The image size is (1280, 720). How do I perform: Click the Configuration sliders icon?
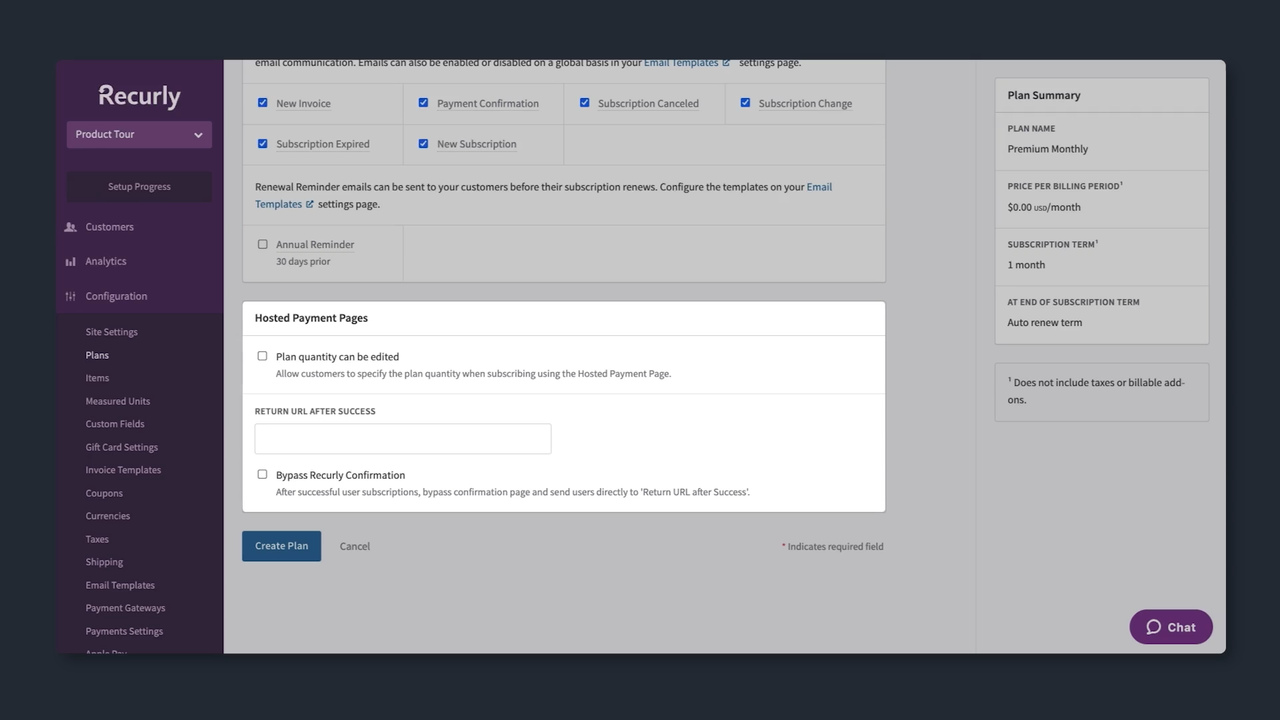coord(70,296)
